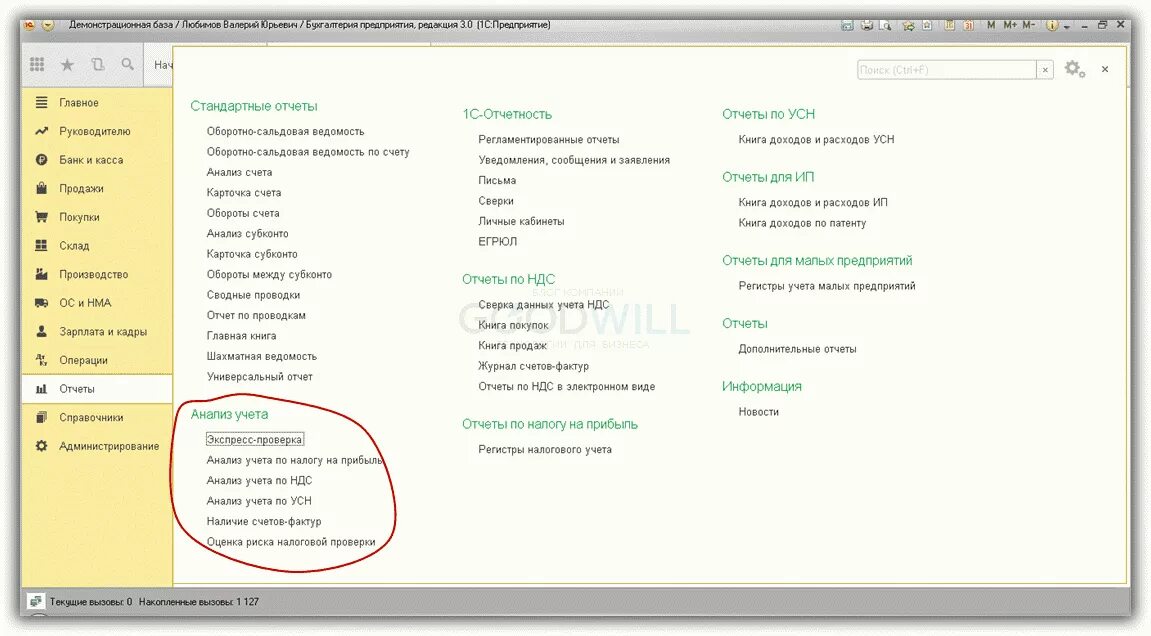This screenshot has height=636, width=1151.
Task: Open Регистры налогового учета
Action: tap(545, 449)
